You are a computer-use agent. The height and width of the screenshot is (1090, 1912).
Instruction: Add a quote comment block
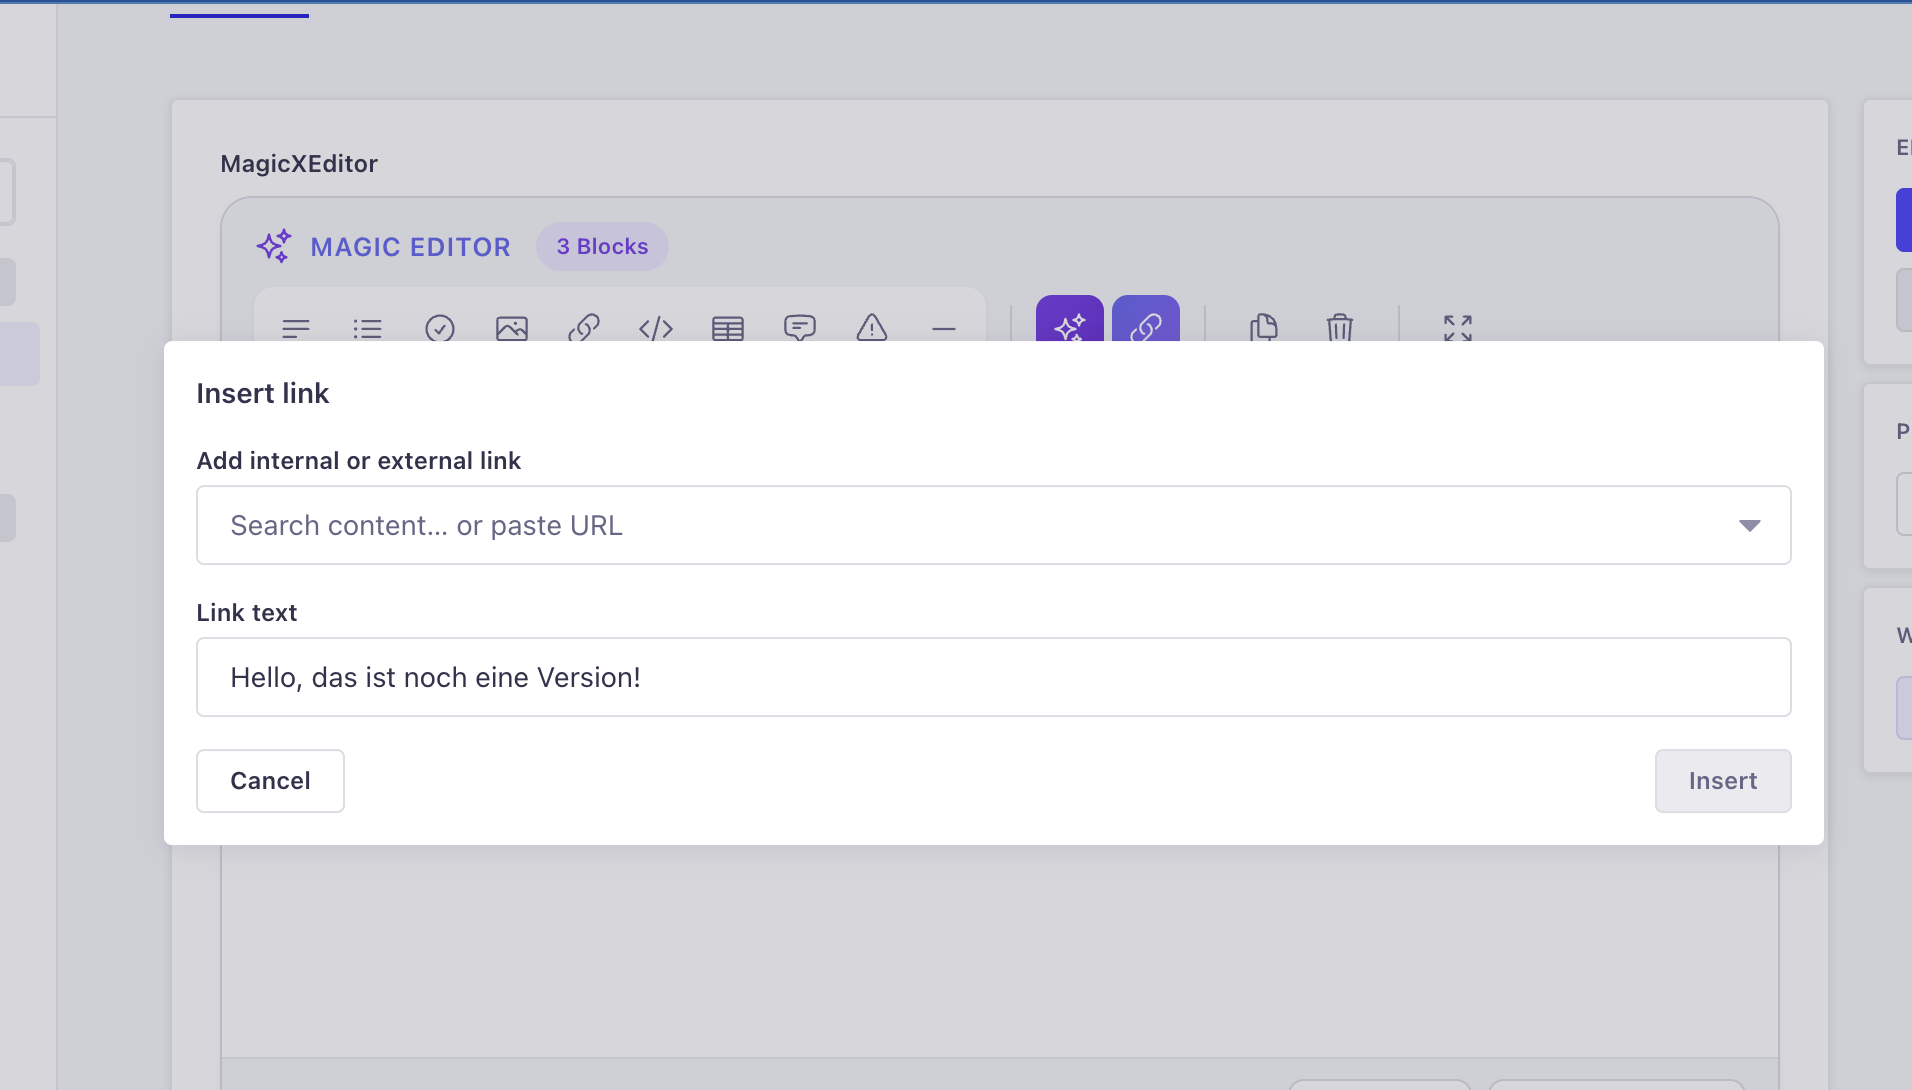[800, 327]
